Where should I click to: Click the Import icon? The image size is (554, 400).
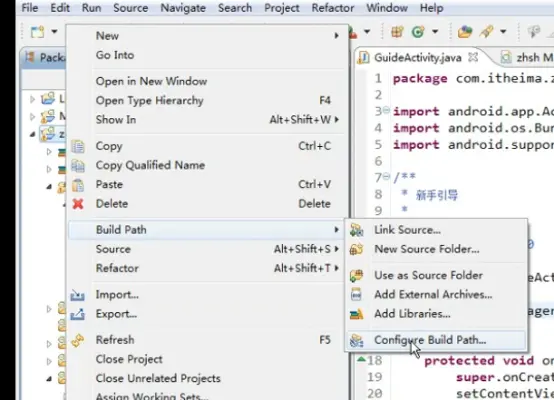click(x=78, y=295)
